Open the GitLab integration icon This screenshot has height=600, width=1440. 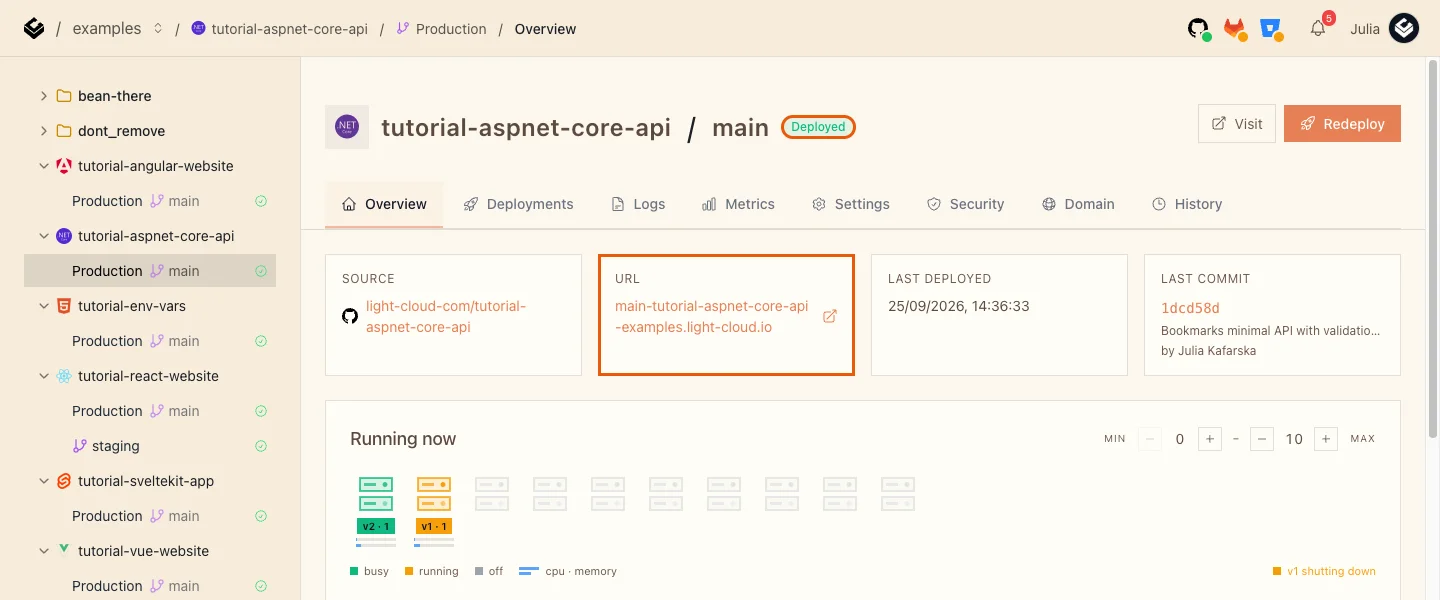click(1236, 29)
